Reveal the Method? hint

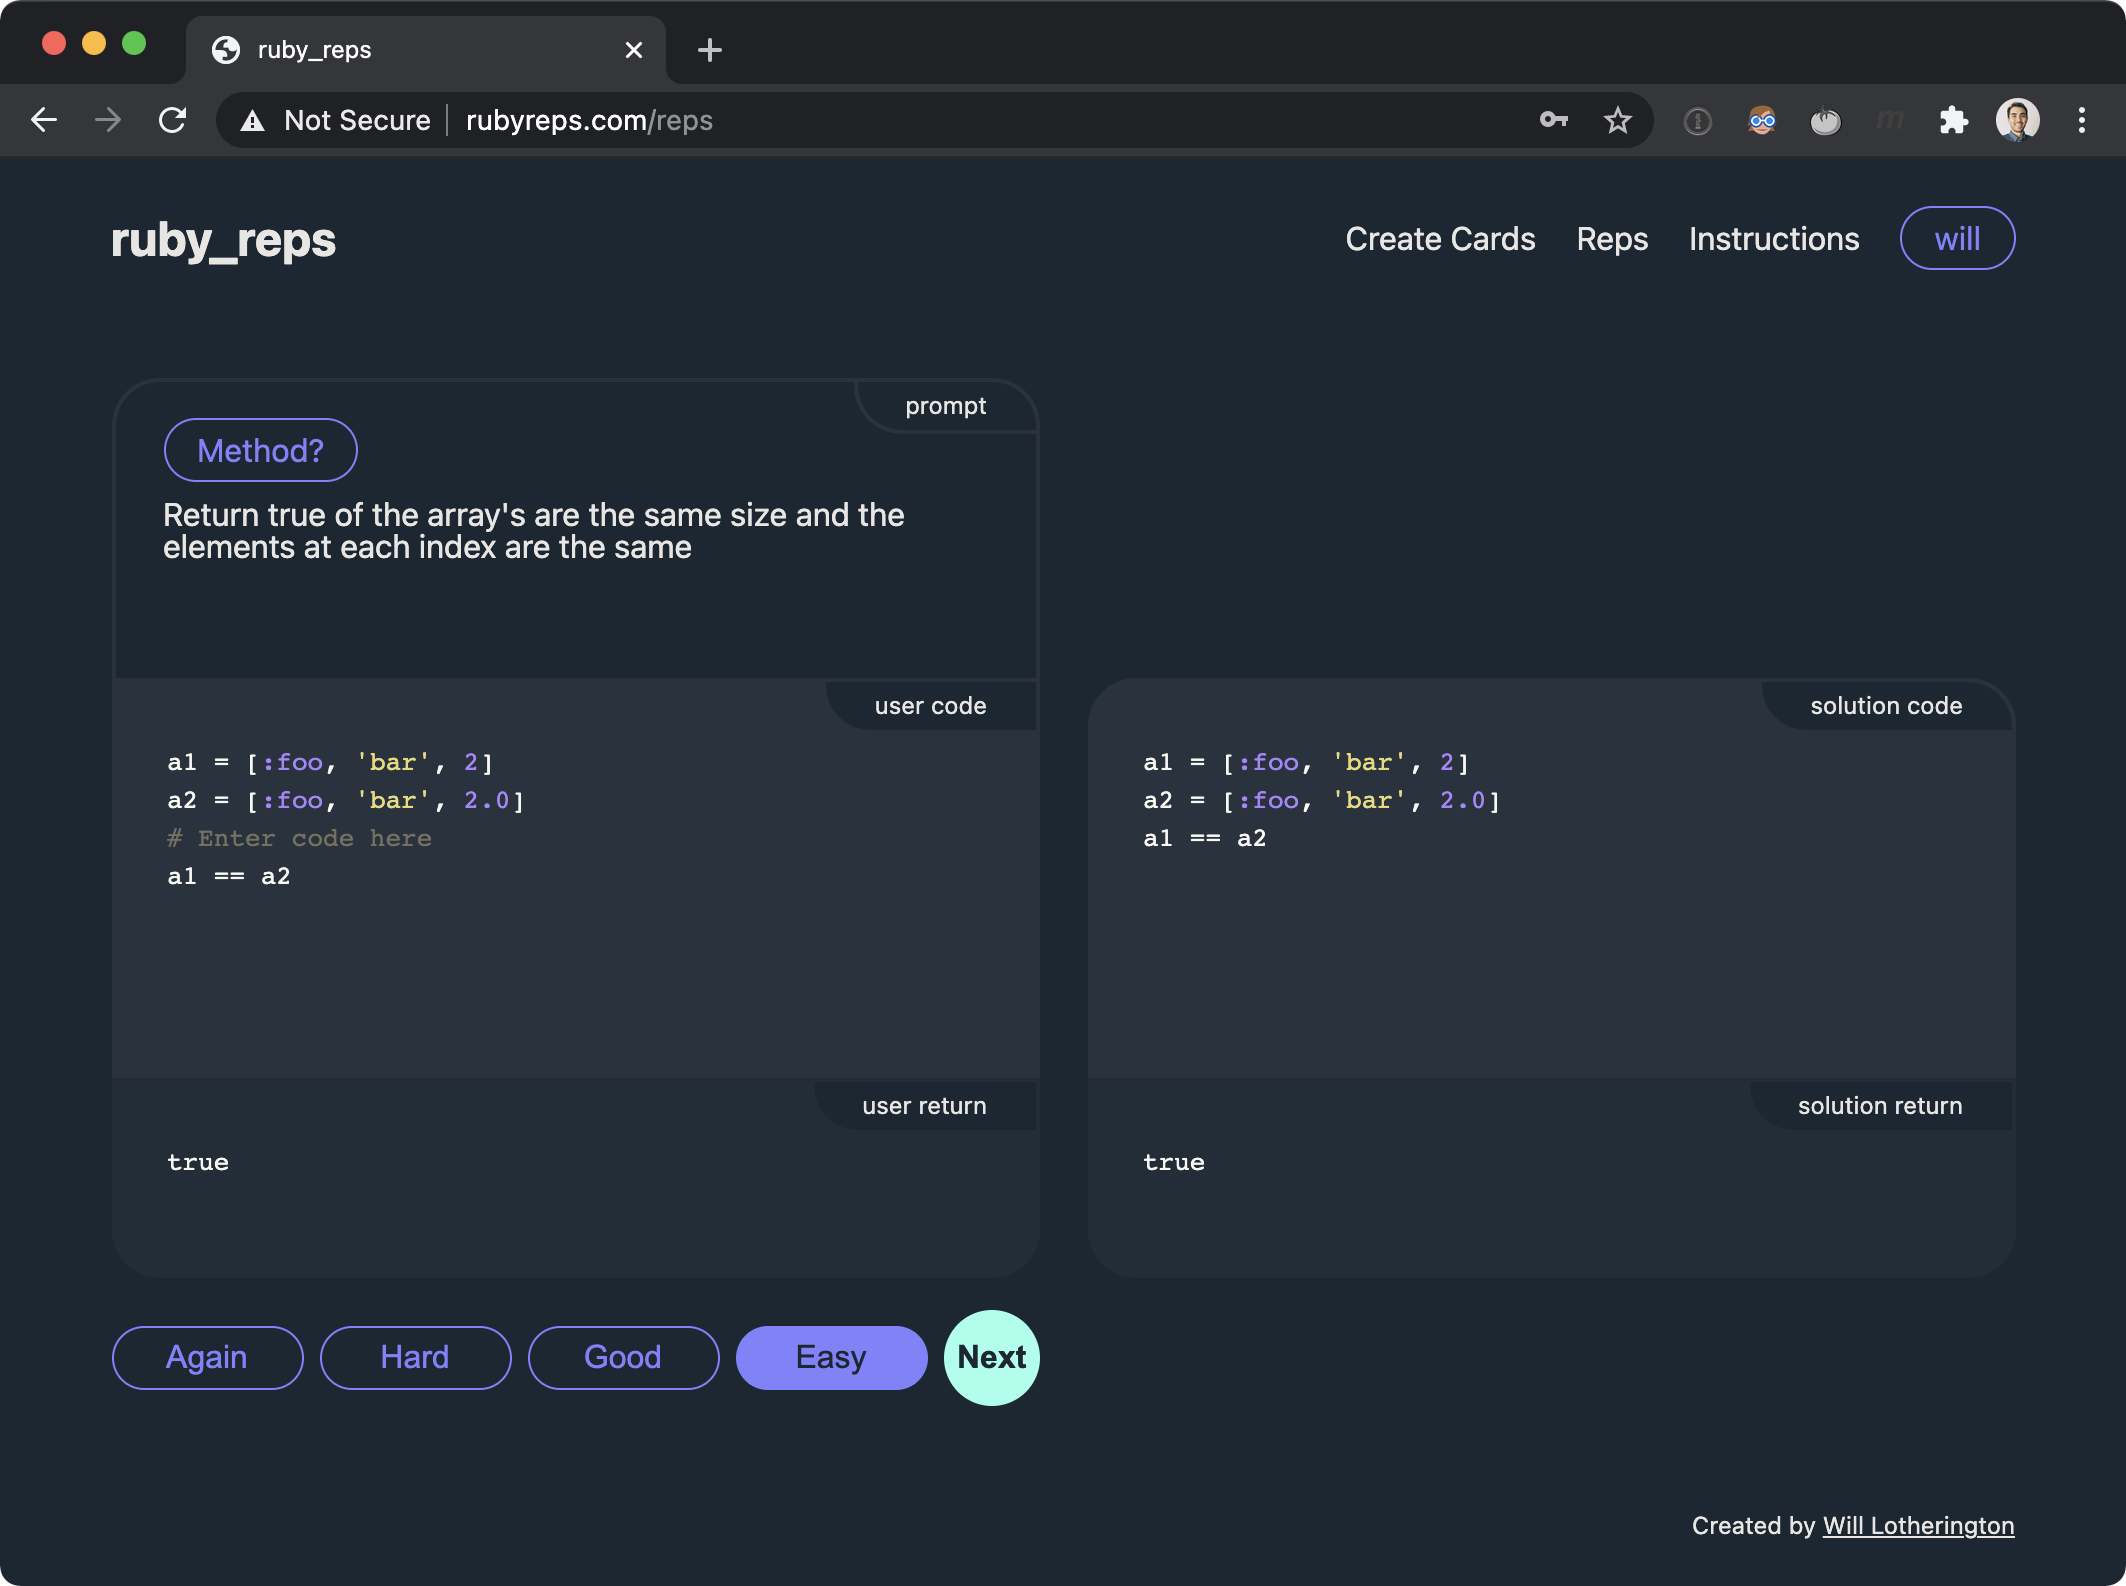point(260,450)
